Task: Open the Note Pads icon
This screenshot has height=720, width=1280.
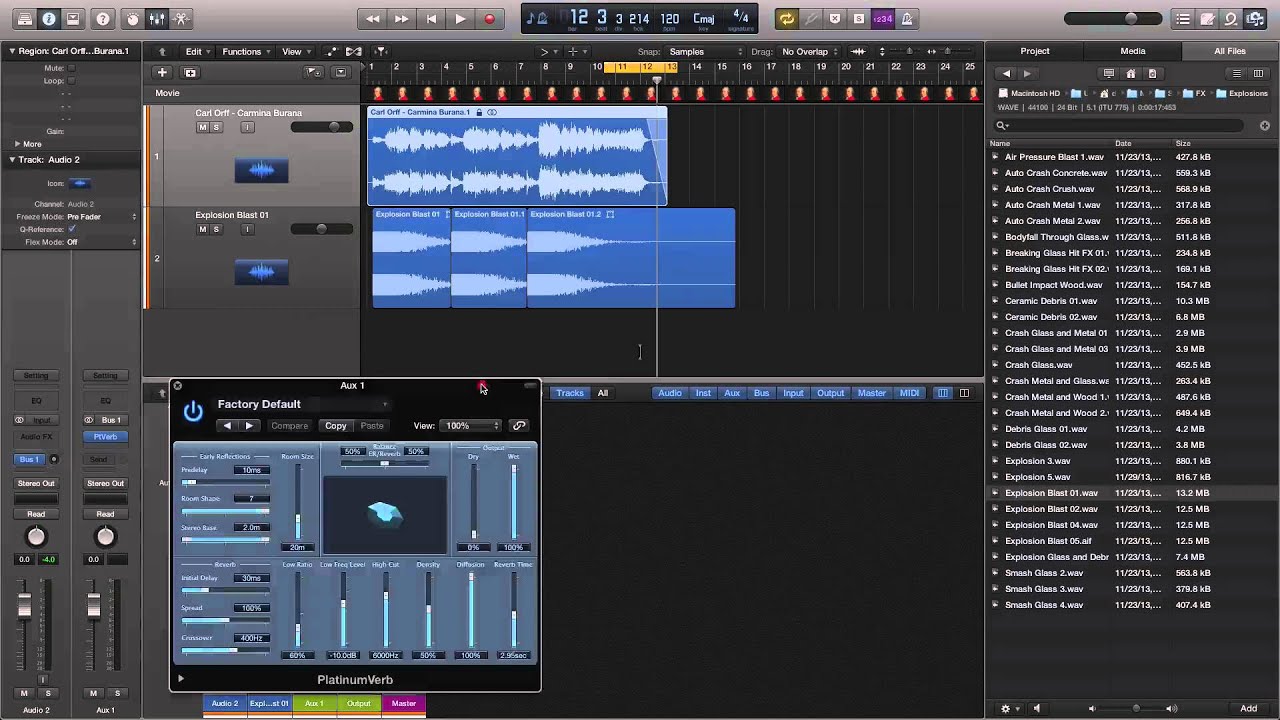Action: click(1208, 19)
